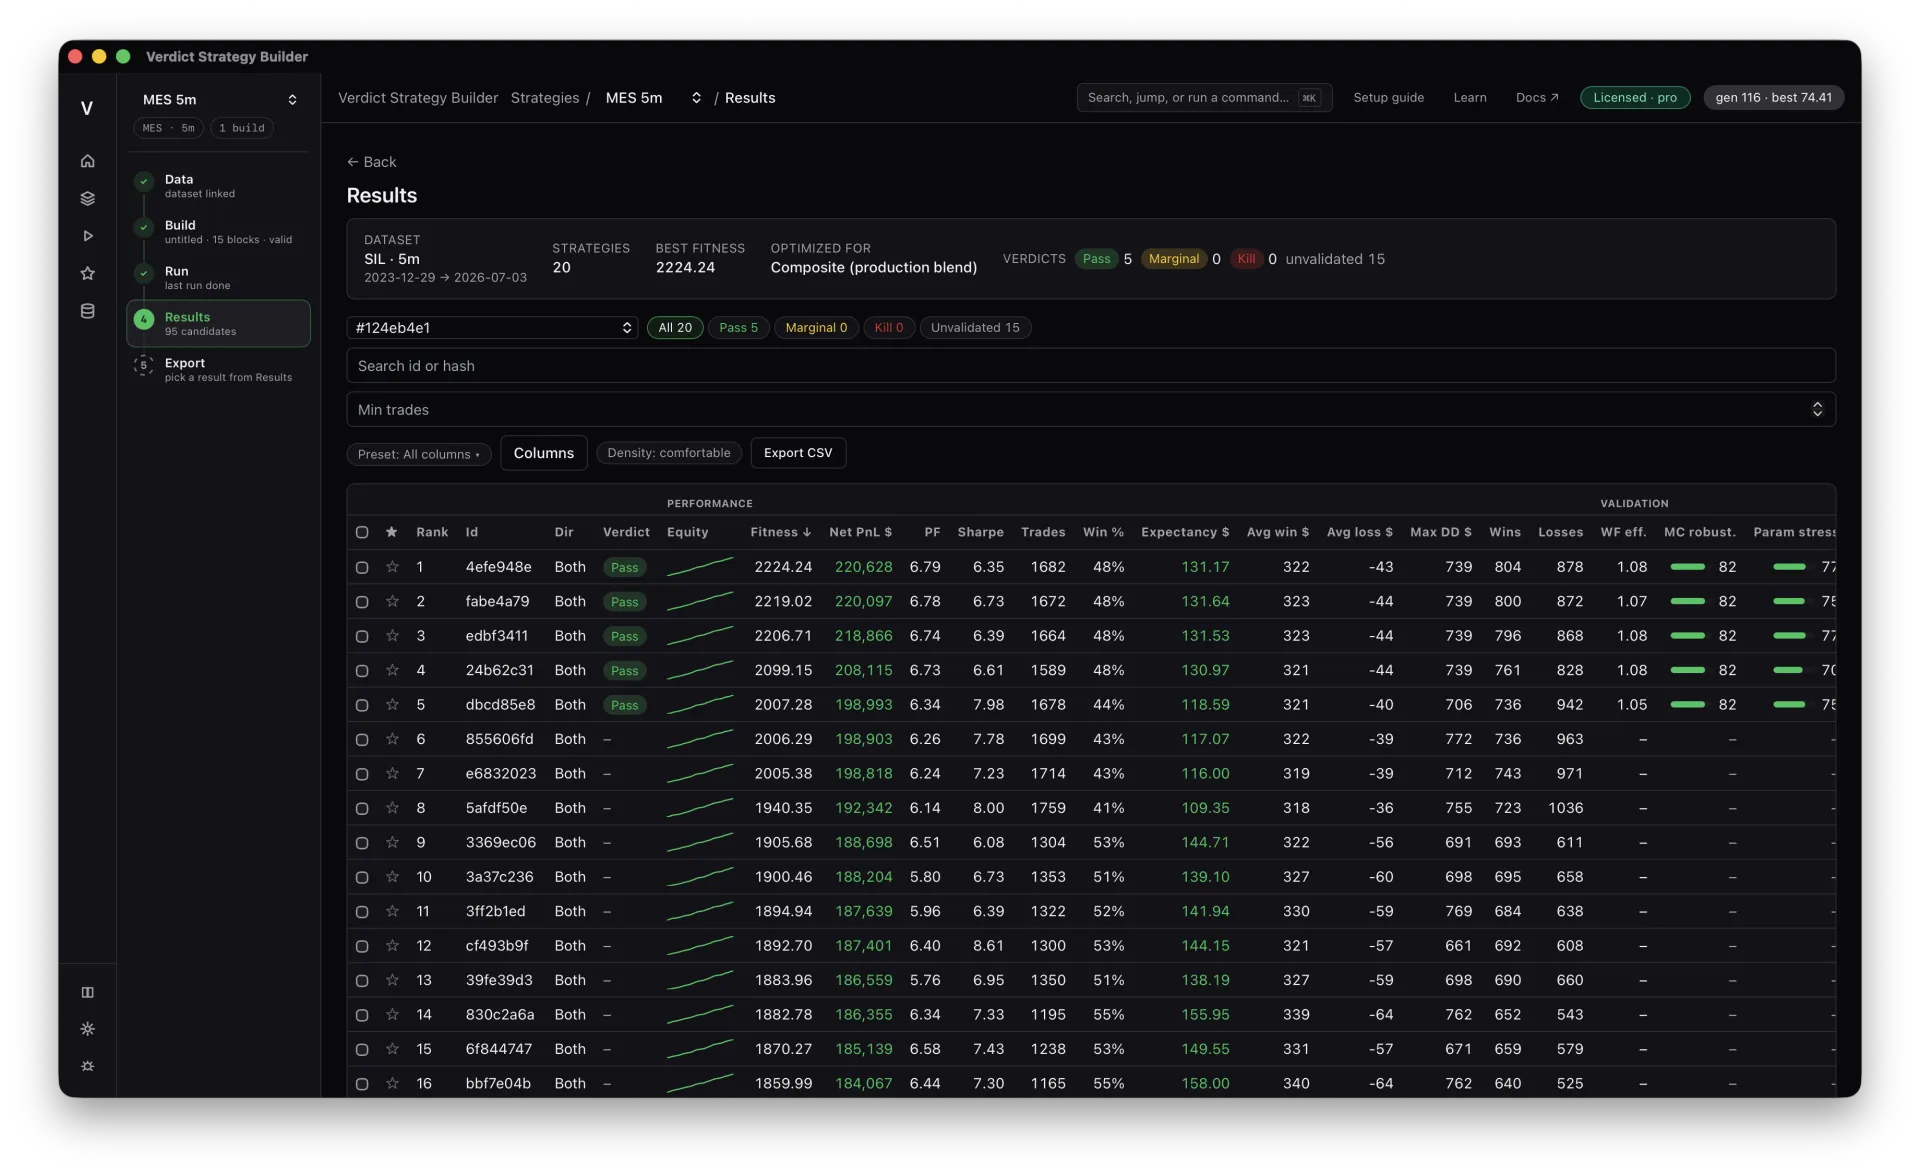Toggle the select-all checkbox in table header

pyautogui.click(x=362, y=532)
